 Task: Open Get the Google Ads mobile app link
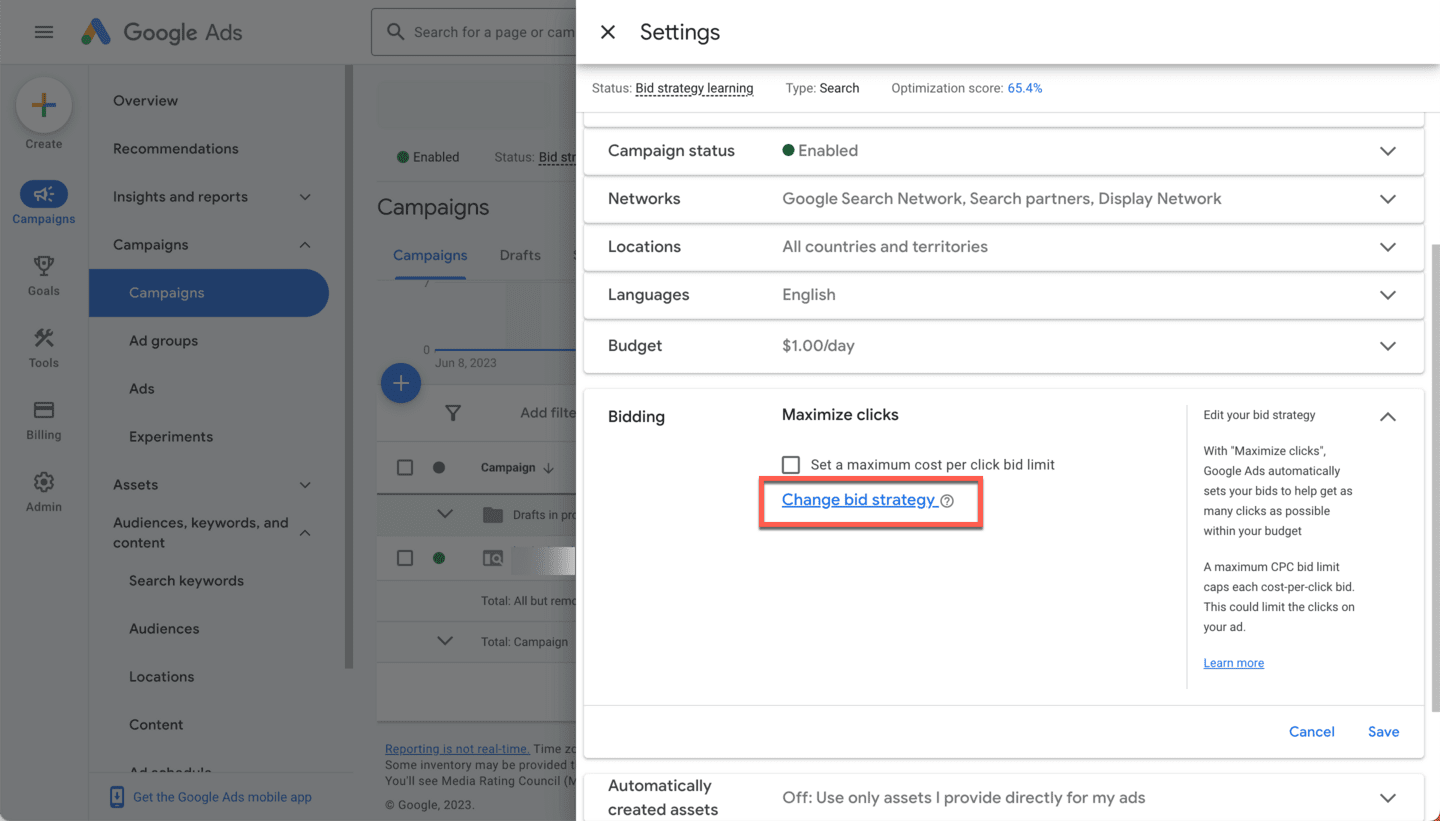(x=222, y=797)
